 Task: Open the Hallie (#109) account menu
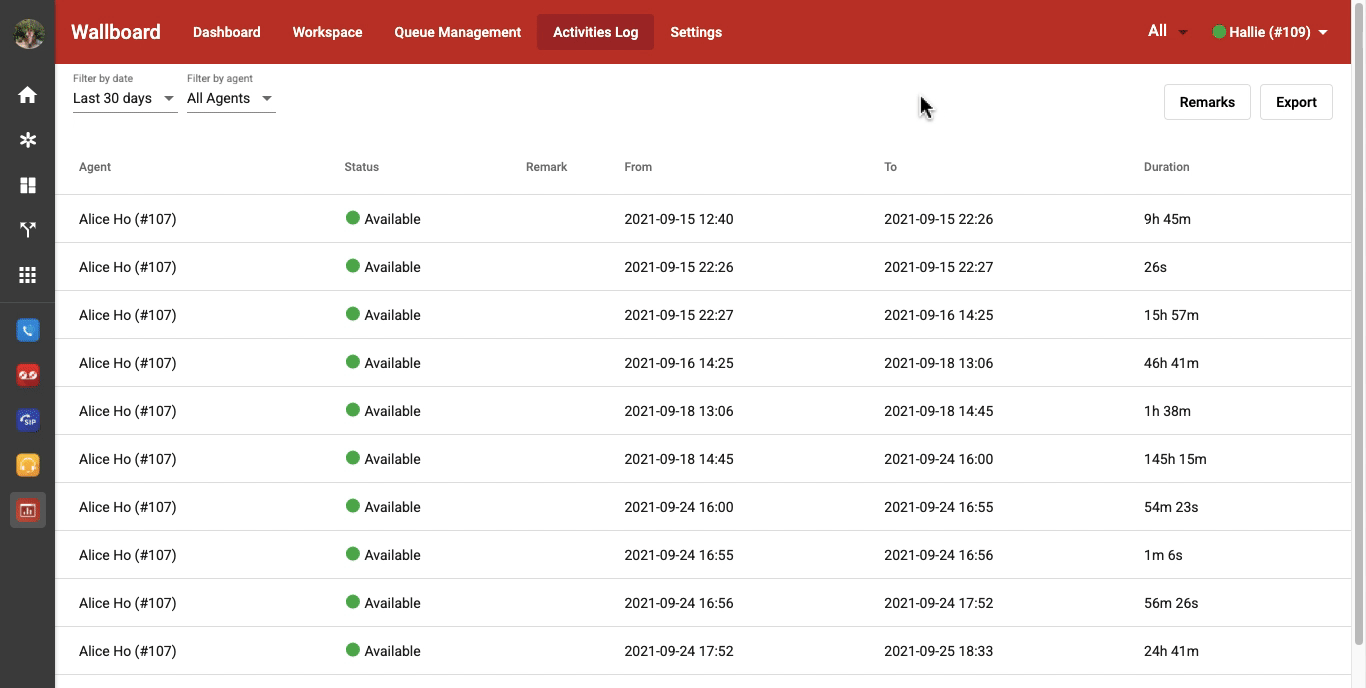(x=1272, y=31)
